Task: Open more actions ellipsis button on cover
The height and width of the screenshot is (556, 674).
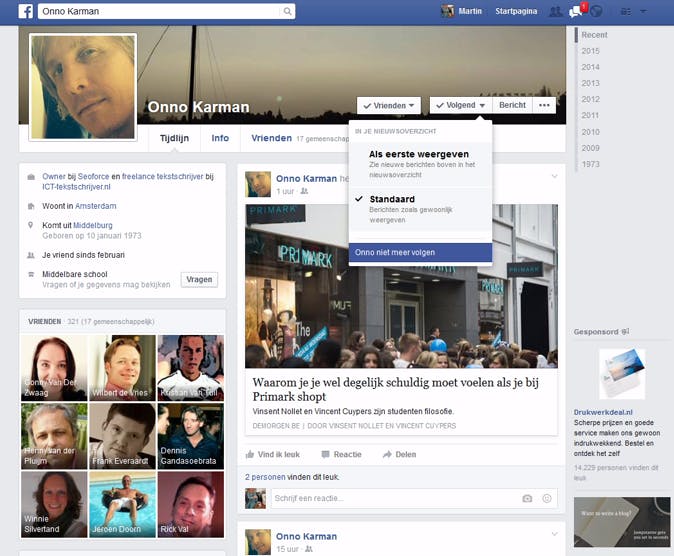Action: (544, 105)
